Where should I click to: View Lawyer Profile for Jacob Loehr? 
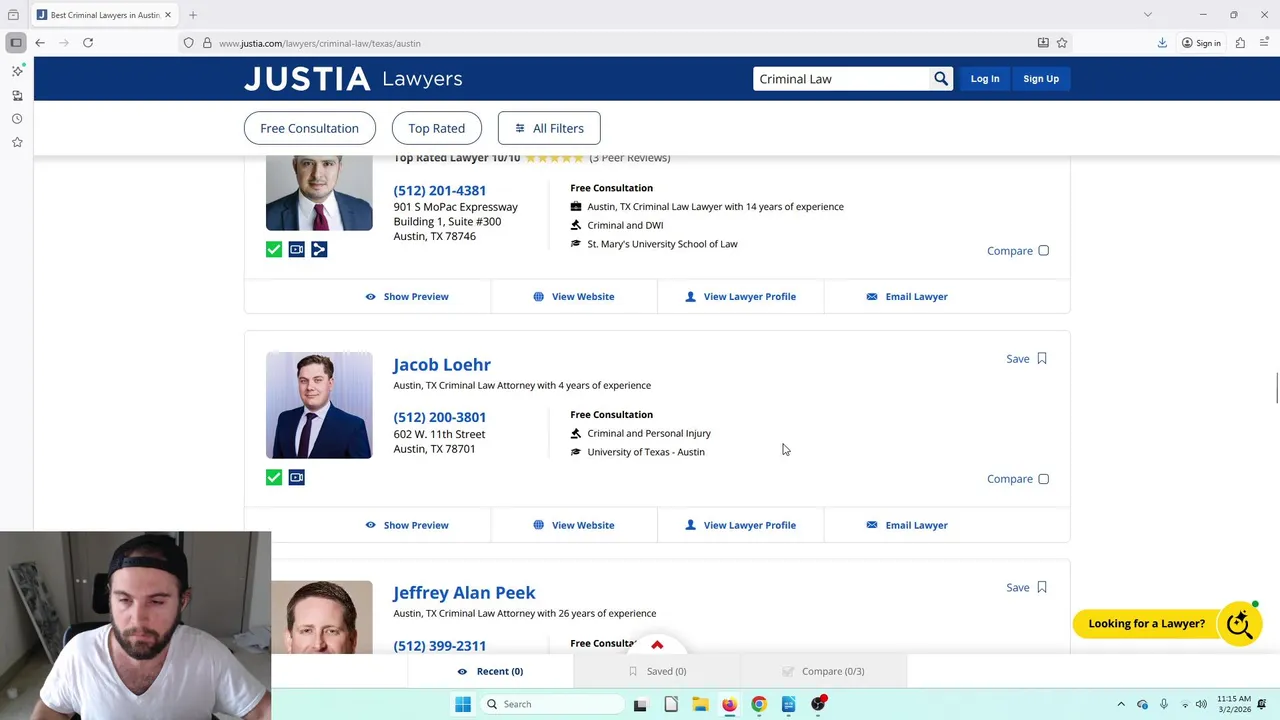[741, 525]
